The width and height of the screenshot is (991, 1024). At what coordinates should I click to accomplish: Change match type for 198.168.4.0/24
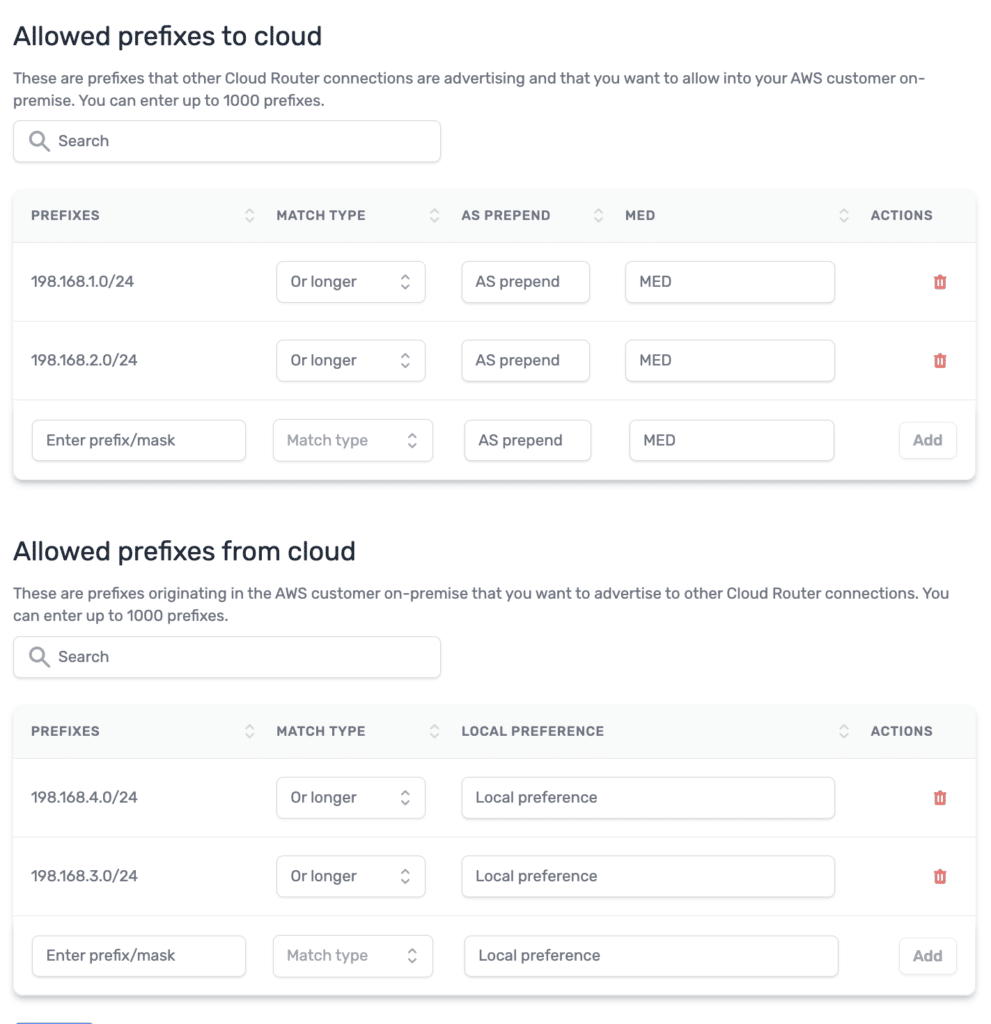pyautogui.click(x=350, y=797)
